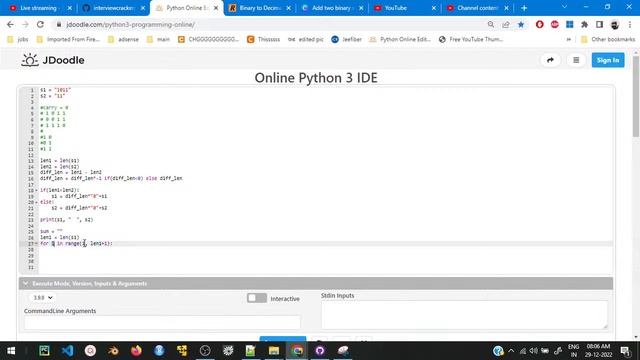Click the zoom magnifier icon in address bar
Image resolution: width=640 pixels, height=360 pixels.
click(x=491, y=24)
